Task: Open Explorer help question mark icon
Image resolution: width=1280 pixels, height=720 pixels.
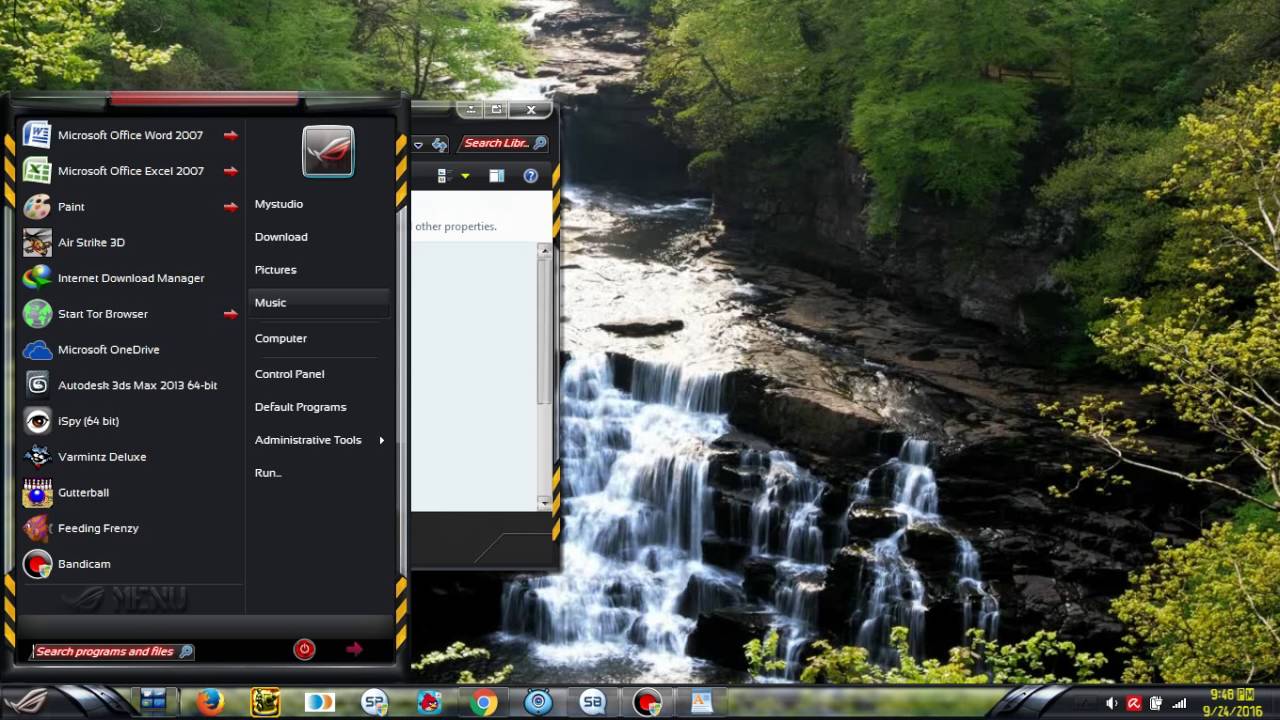Action: pos(530,176)
